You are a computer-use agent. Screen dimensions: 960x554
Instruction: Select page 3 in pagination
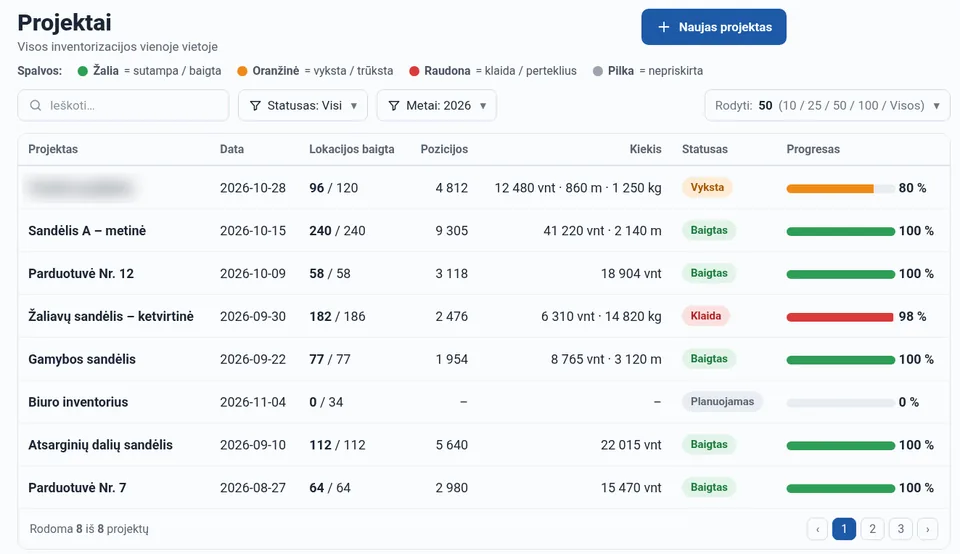click(x=901, y=529)
